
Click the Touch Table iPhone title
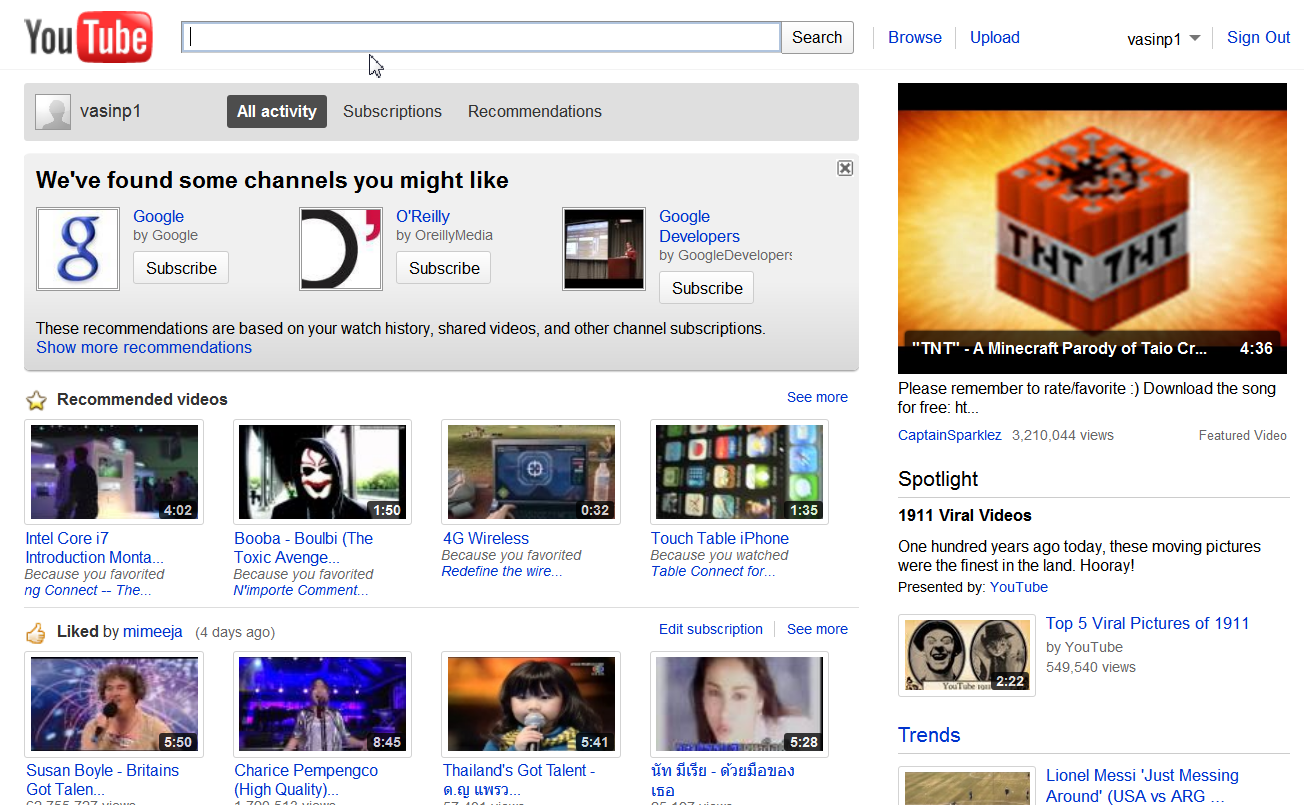click(x=720, y=538)
